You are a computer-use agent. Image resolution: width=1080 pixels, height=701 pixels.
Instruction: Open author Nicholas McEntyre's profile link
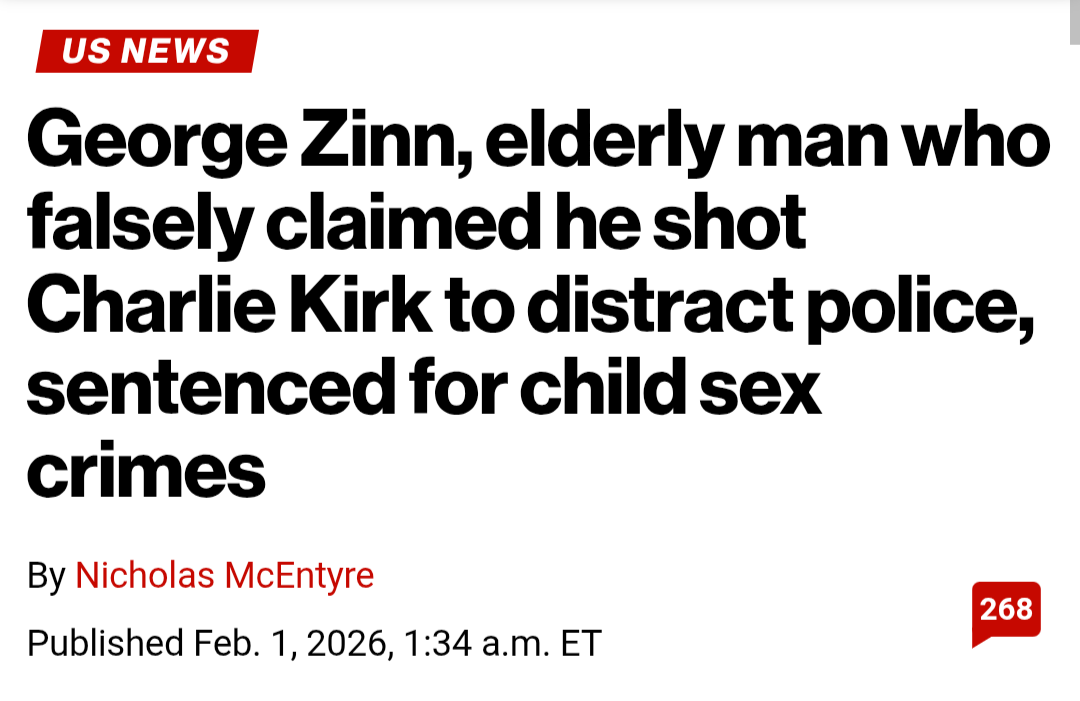(224, 576)
